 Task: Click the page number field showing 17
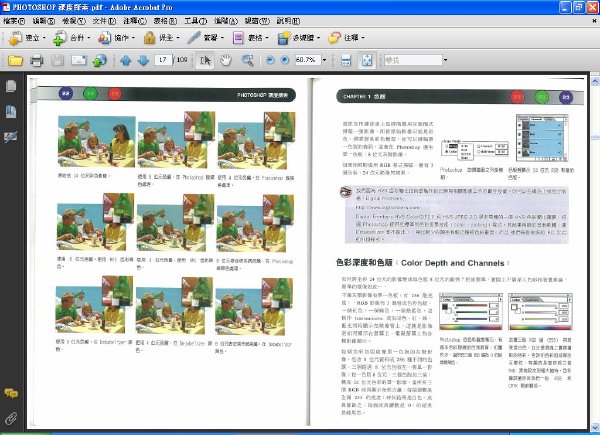(x=163, y=60)
